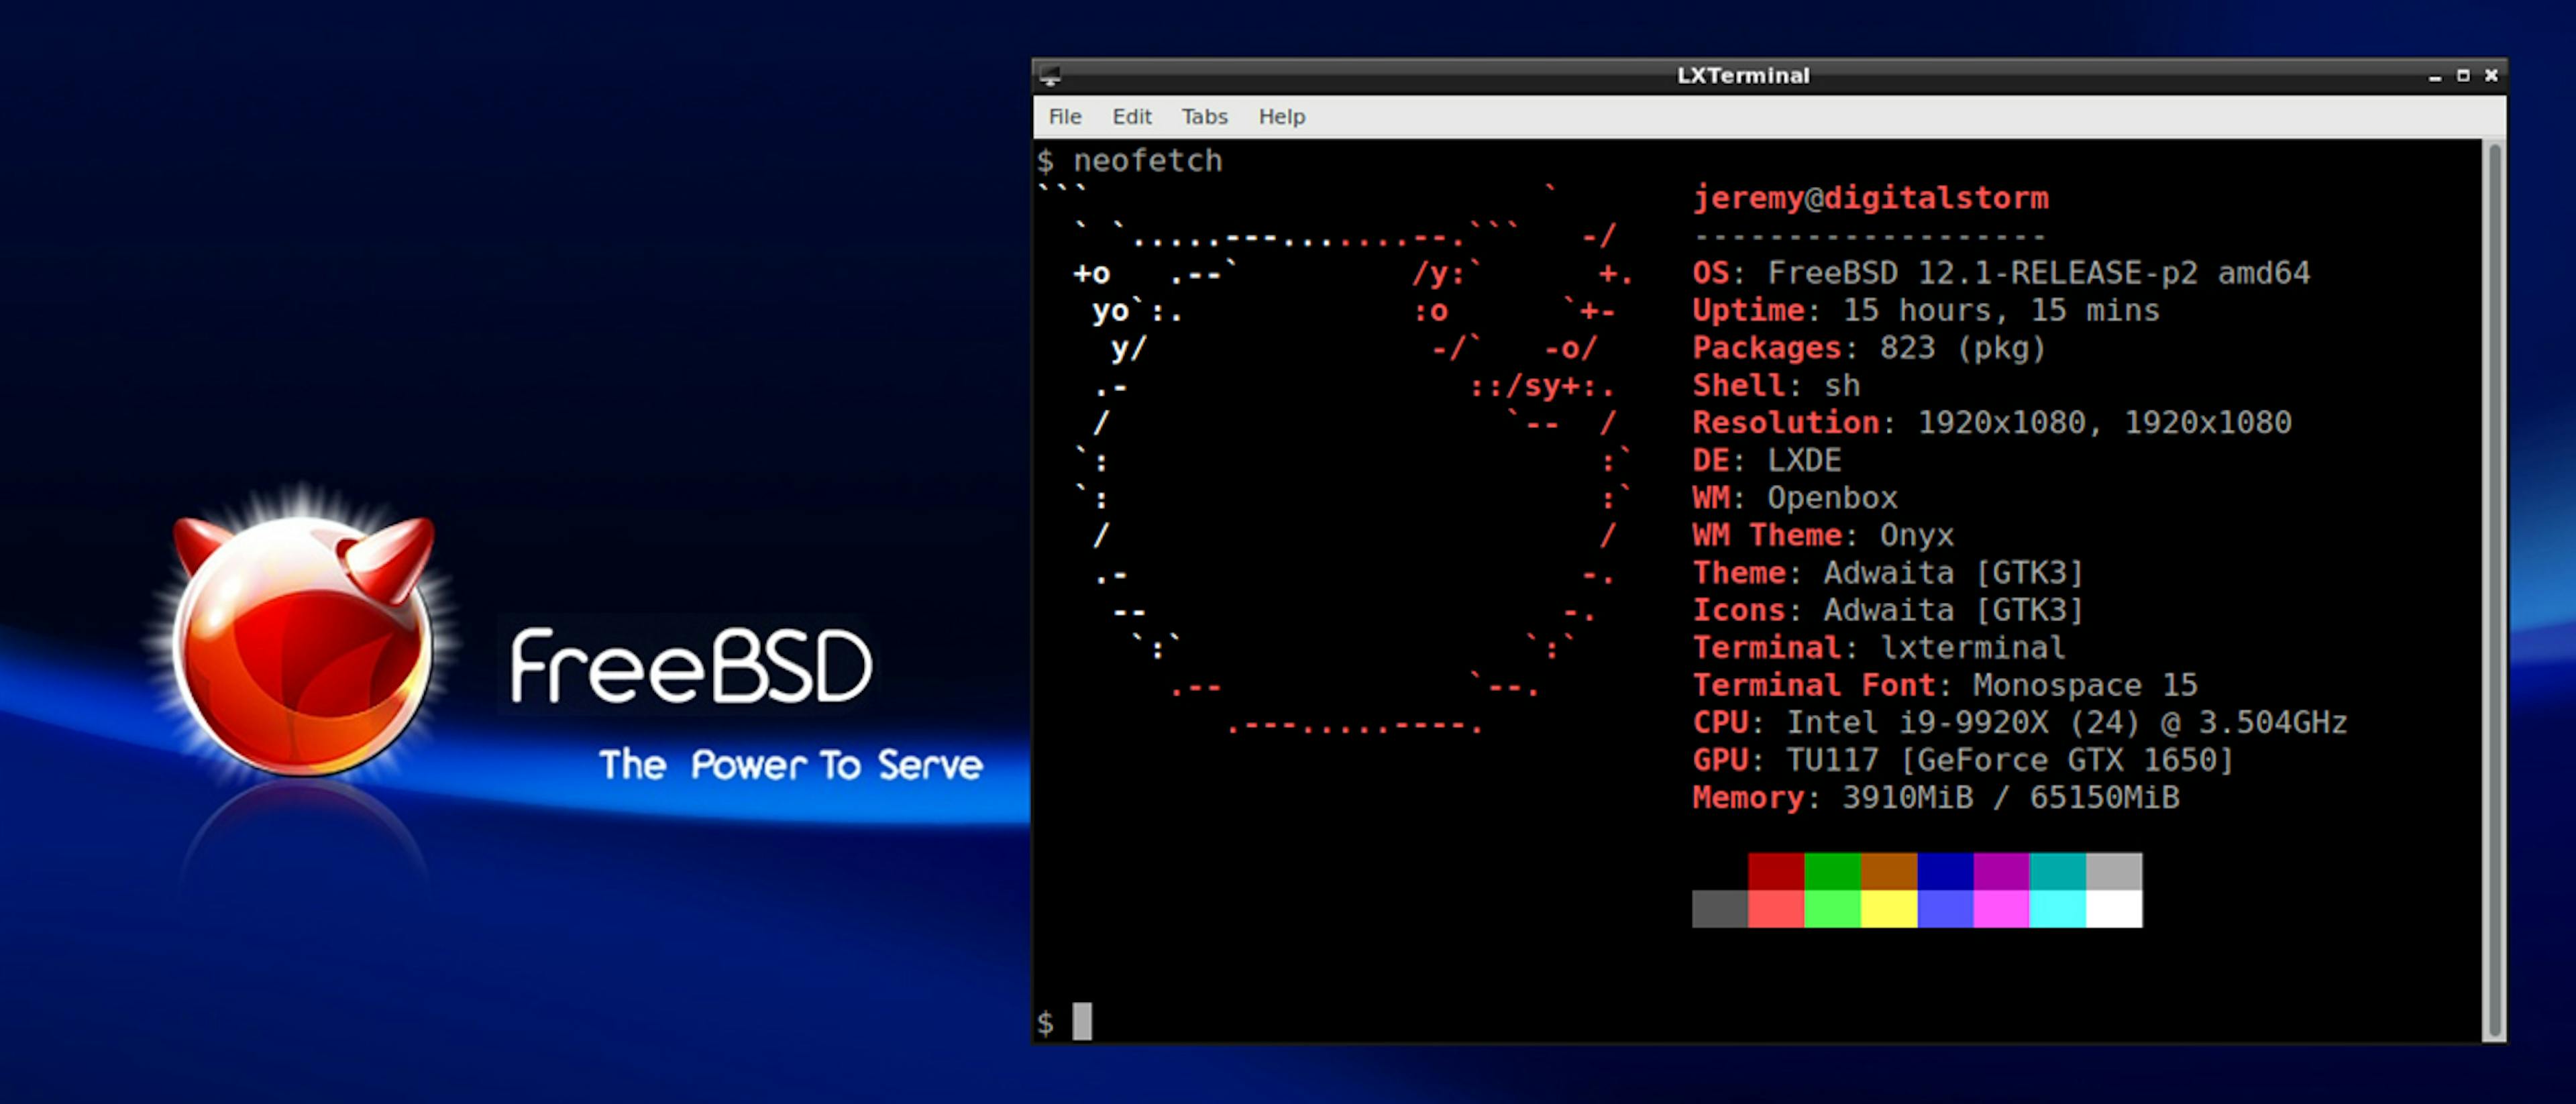Click the 'WM: Openbox' line
2576x1104 pixels.
(1795, 498)
